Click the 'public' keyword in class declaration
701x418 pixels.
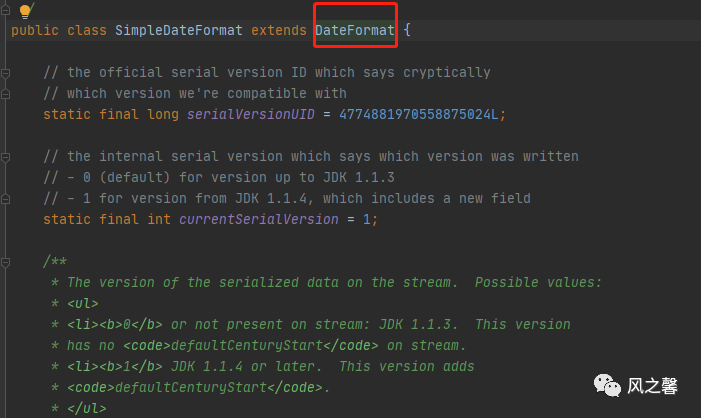pos(35,30)
